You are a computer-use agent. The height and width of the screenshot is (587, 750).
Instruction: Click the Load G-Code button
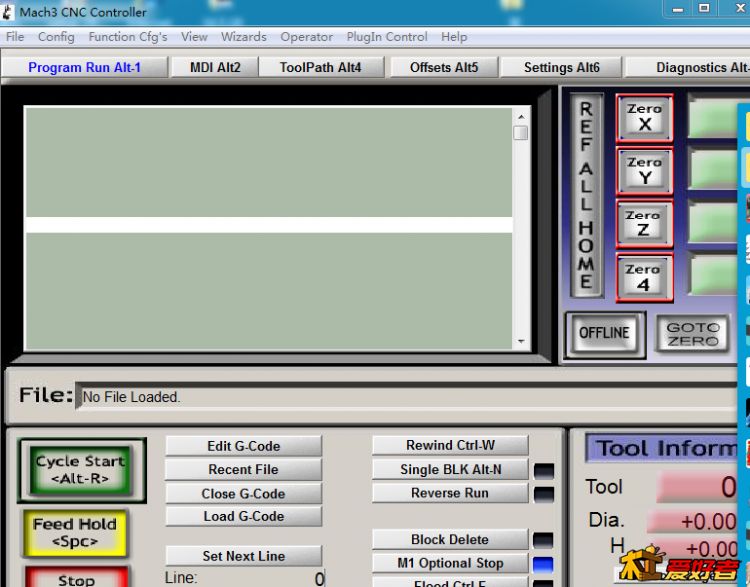click(x=243, y=517)
